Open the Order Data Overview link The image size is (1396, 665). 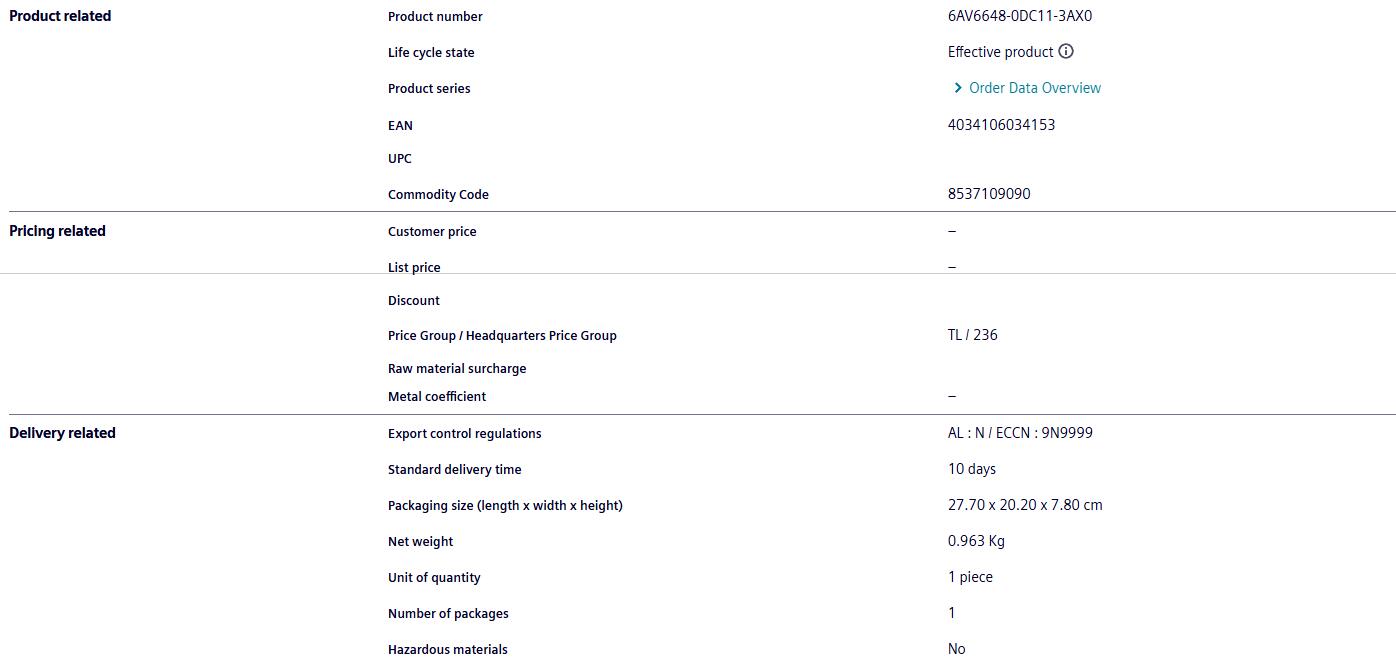pyautogui.click(x=1035, y=88)
